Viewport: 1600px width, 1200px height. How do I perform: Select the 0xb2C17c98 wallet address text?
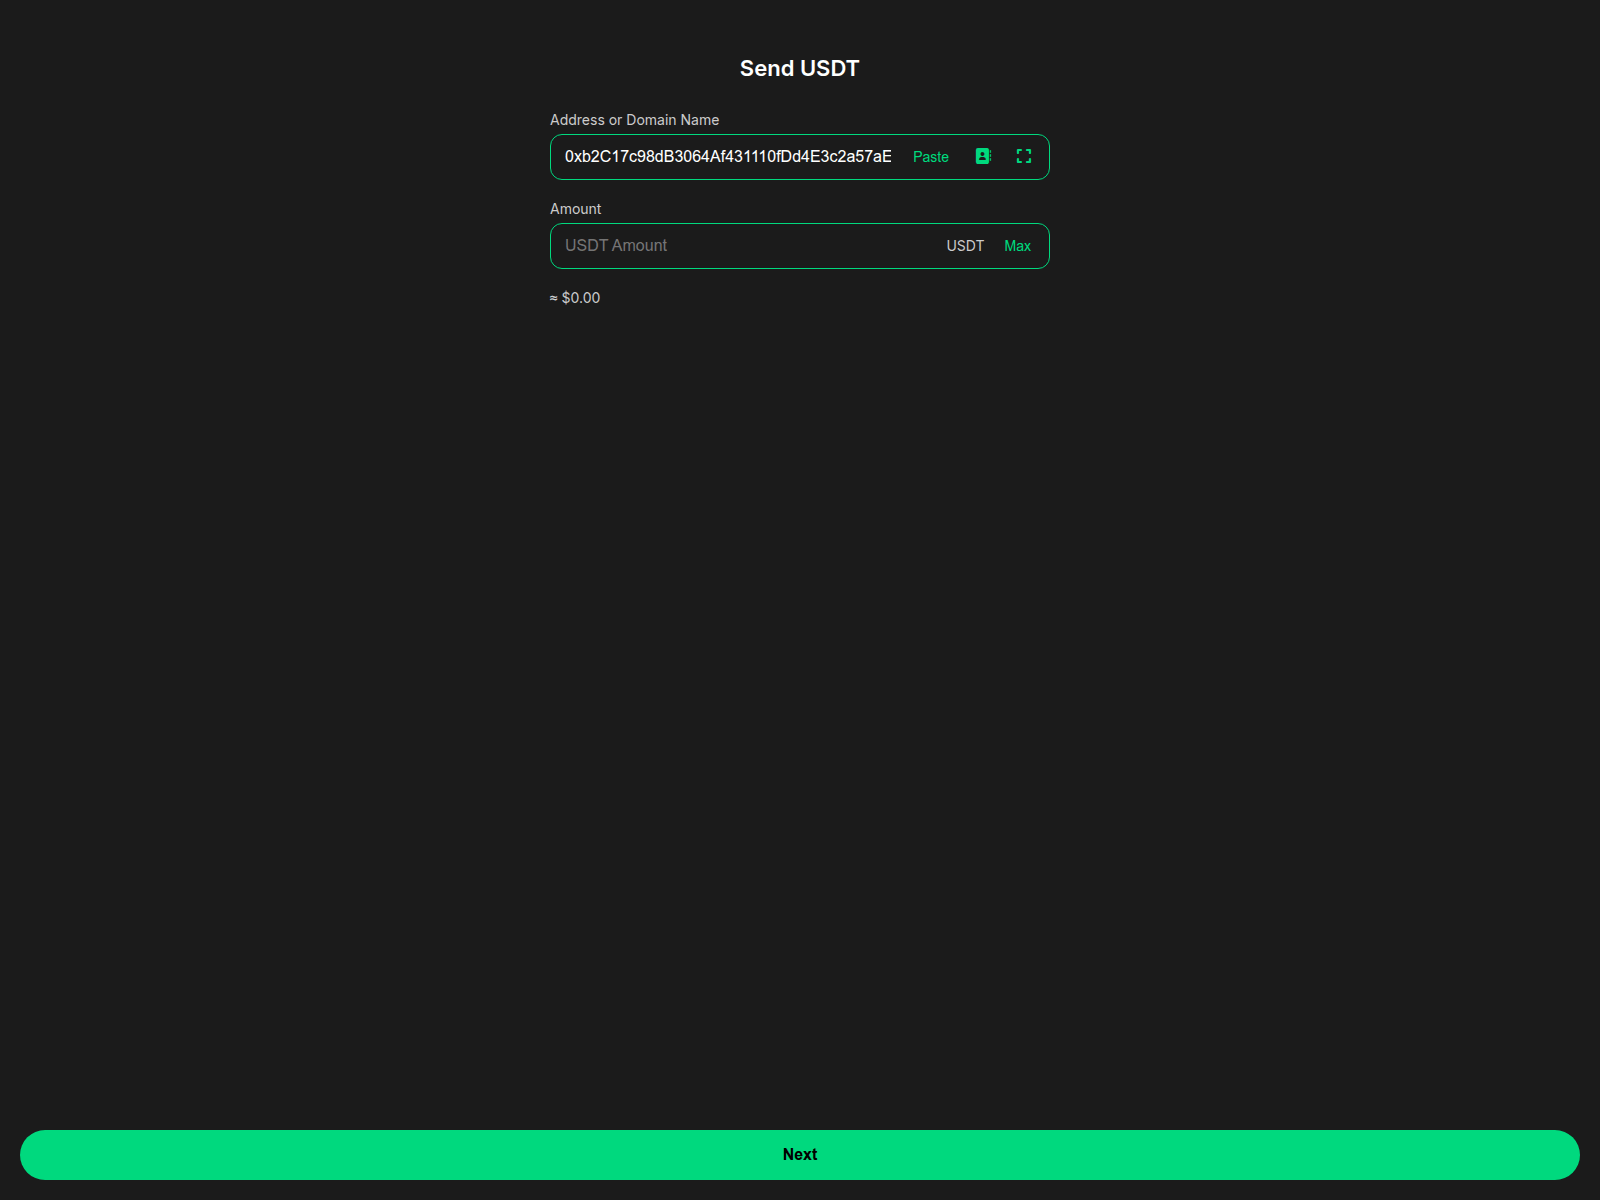[728, 157]
